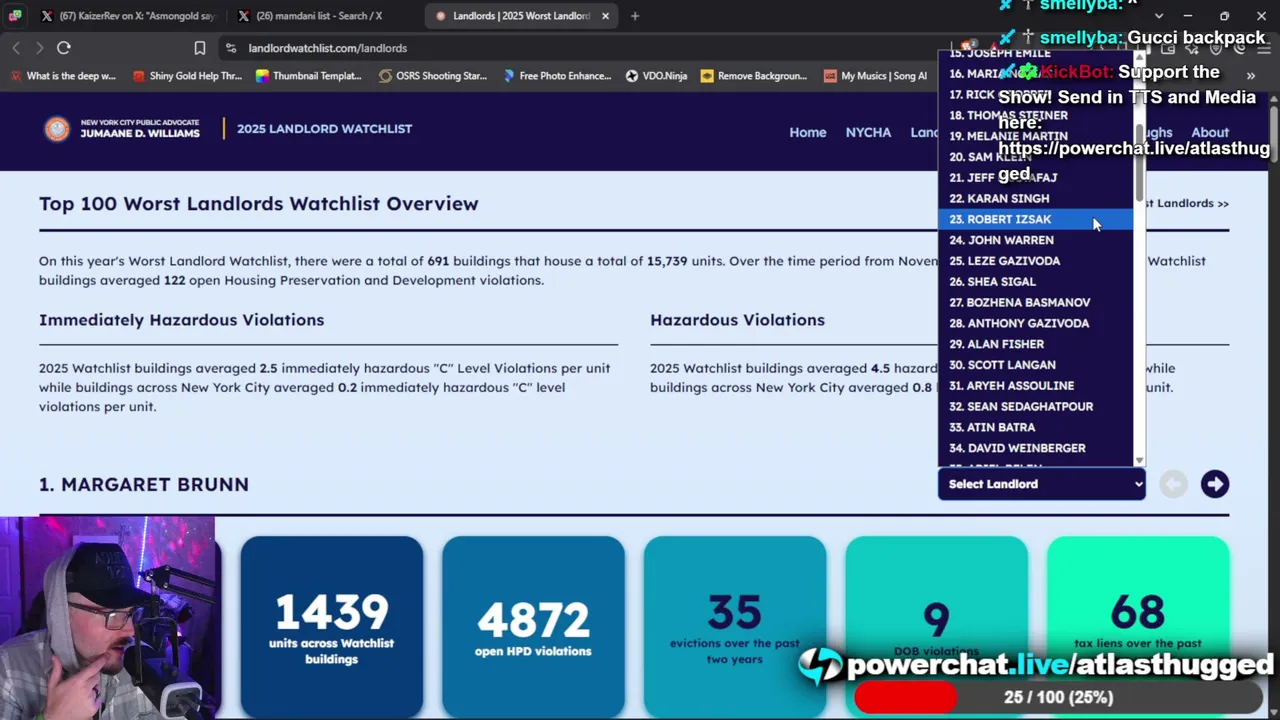Click the Top 100 Worst Landlords Watchlist Overview title
This screenshot has height=720, width=1280.
(x=259, y=204)
